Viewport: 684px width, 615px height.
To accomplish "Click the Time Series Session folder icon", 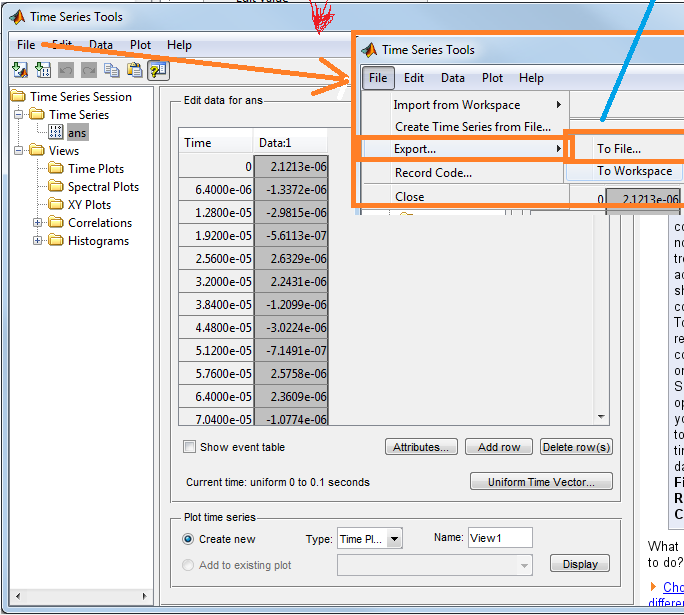I will coord(18,96).
